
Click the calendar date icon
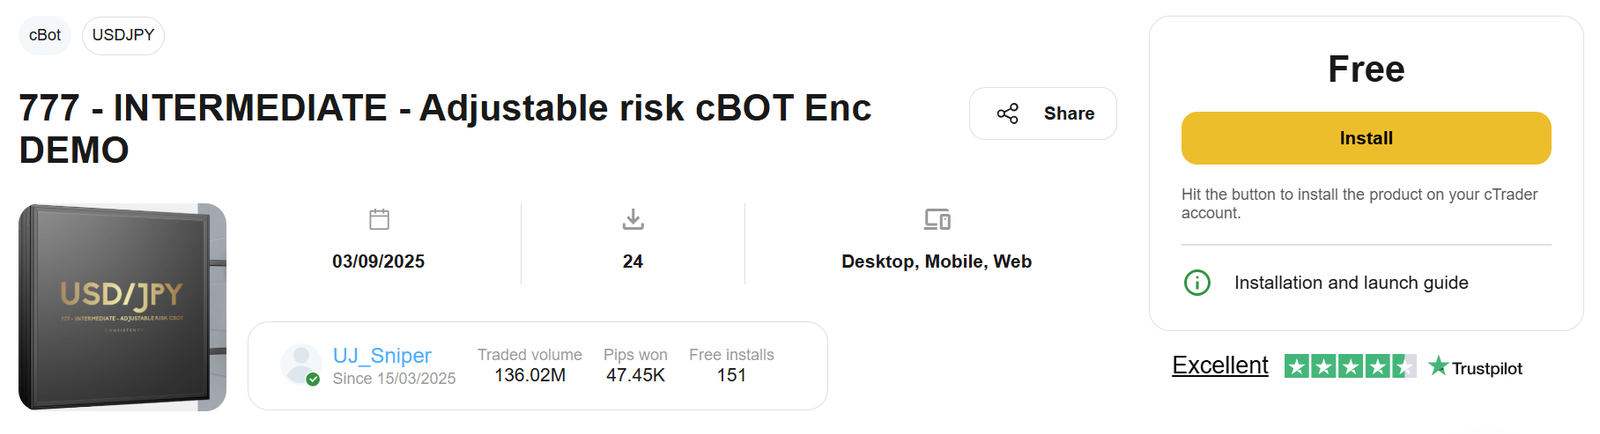(x=379, y=219)
